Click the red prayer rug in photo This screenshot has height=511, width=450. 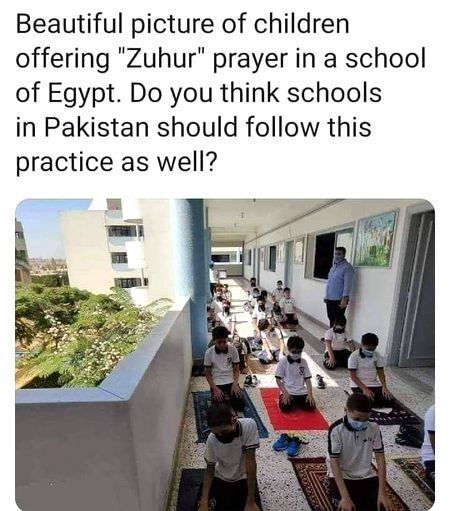pyautogui.click(x=294, y=410)
